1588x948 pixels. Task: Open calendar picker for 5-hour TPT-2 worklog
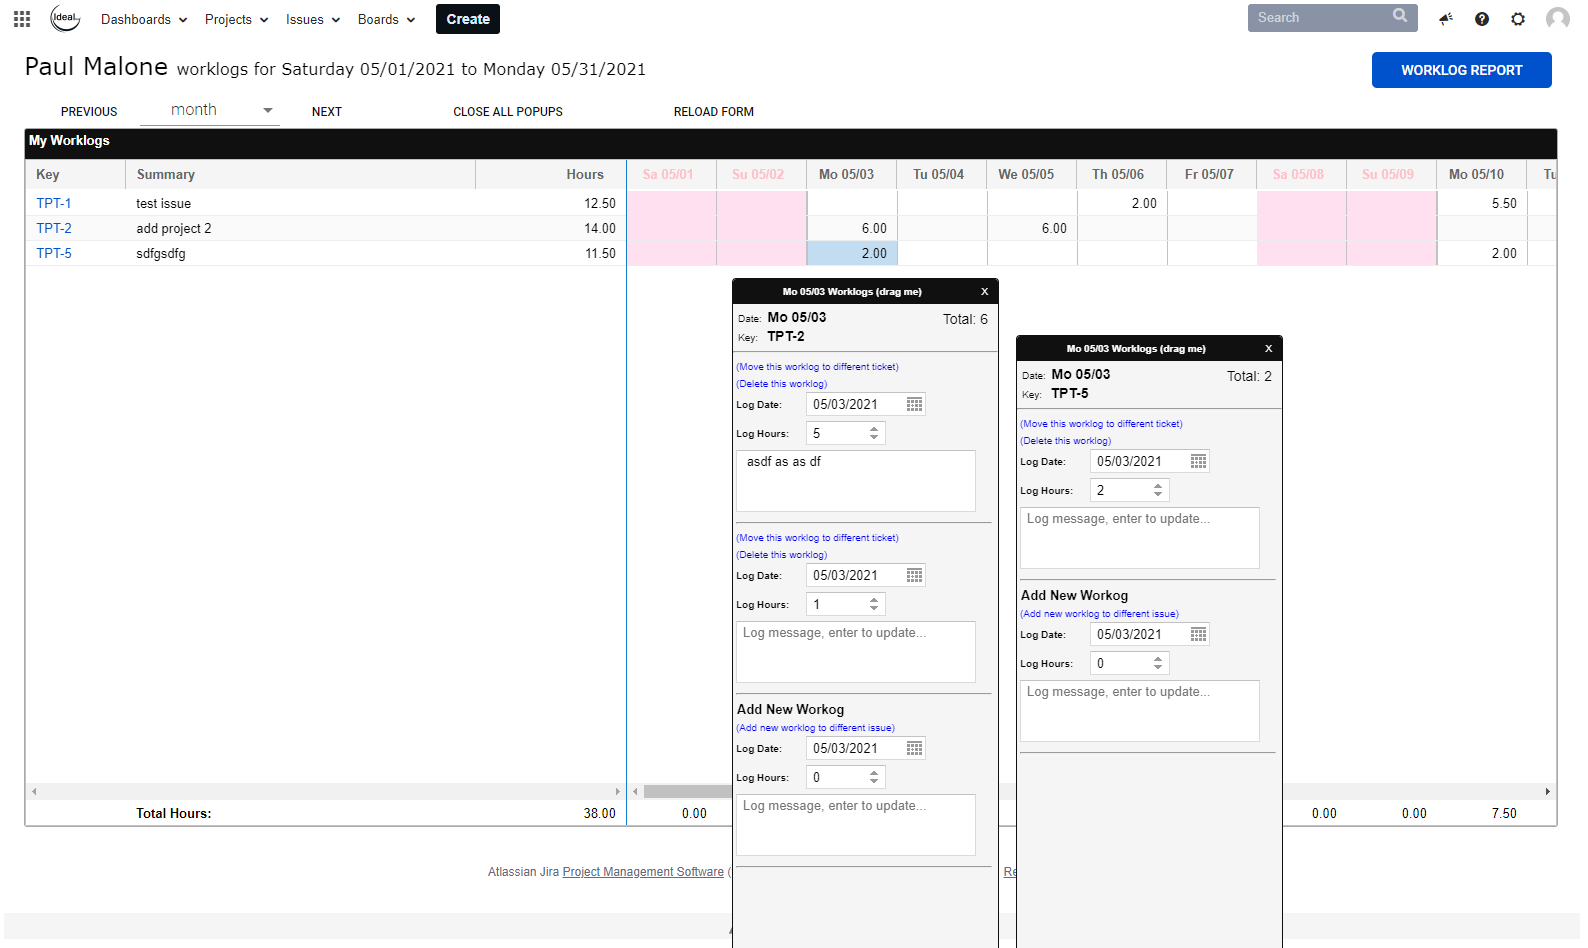914,405
